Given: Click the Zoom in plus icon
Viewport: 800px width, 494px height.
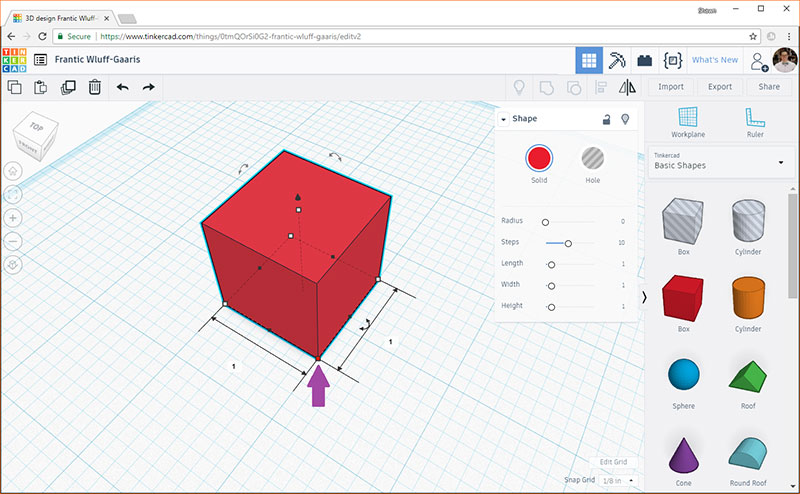Looking at the screenshot, I should (x=13, y=218).
